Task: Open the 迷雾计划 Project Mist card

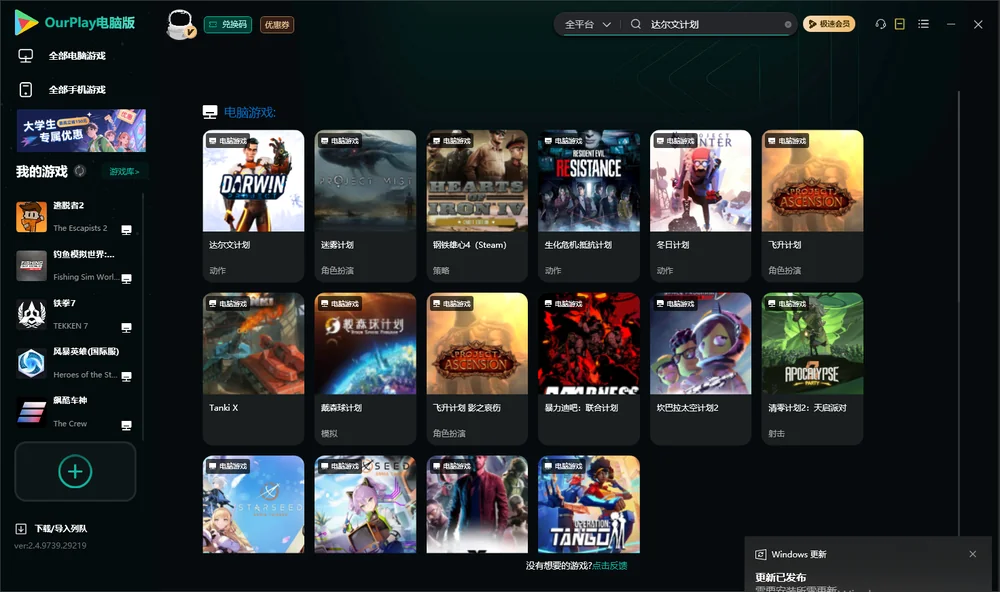Action: 365,205
